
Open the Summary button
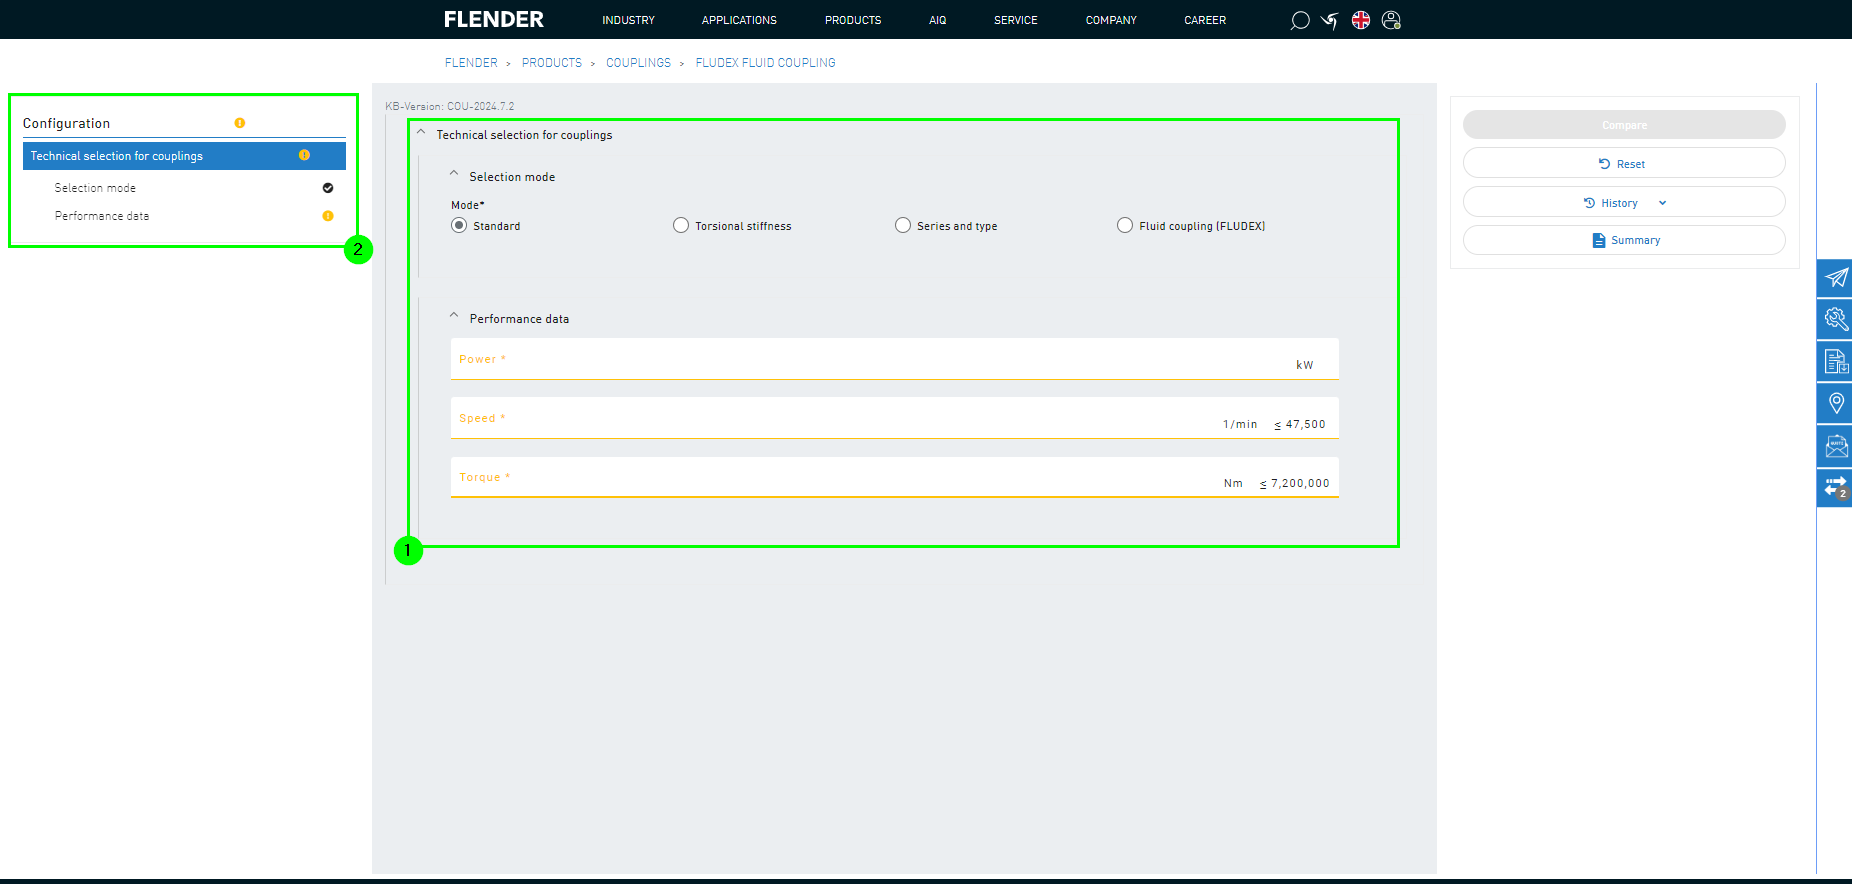(1624, 240)
